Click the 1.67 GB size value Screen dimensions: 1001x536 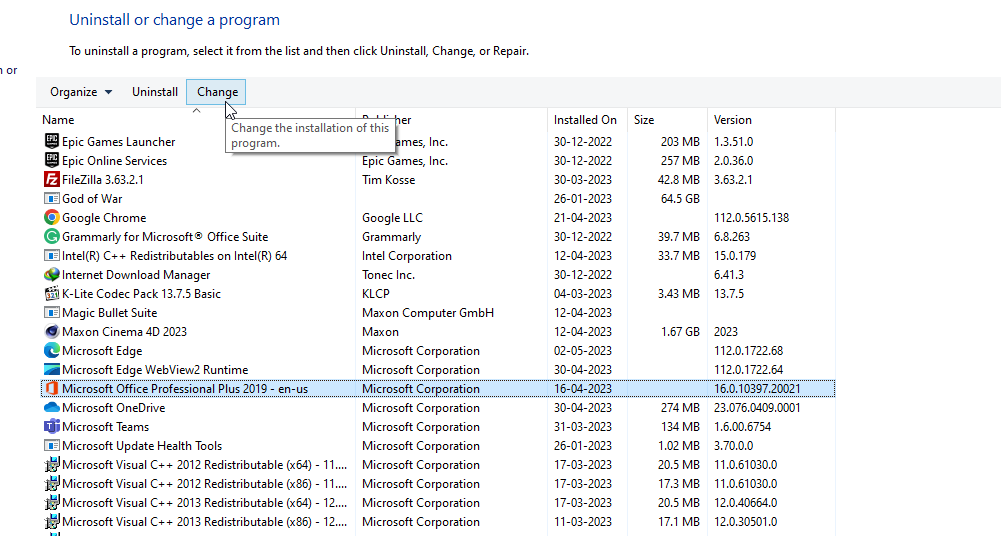click(x=680, y=332)
